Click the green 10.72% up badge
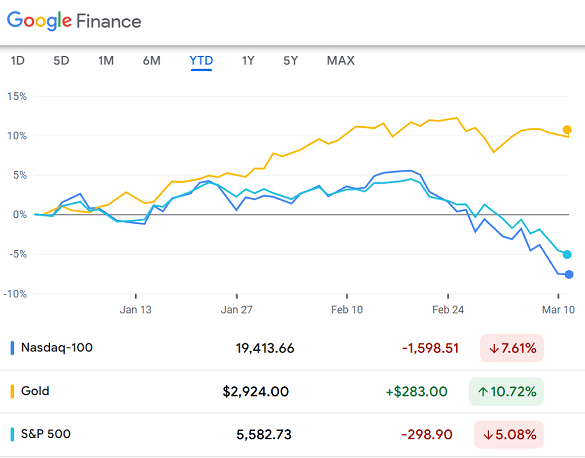The height and width of the screenshot is (458, 585). (506, 392)
